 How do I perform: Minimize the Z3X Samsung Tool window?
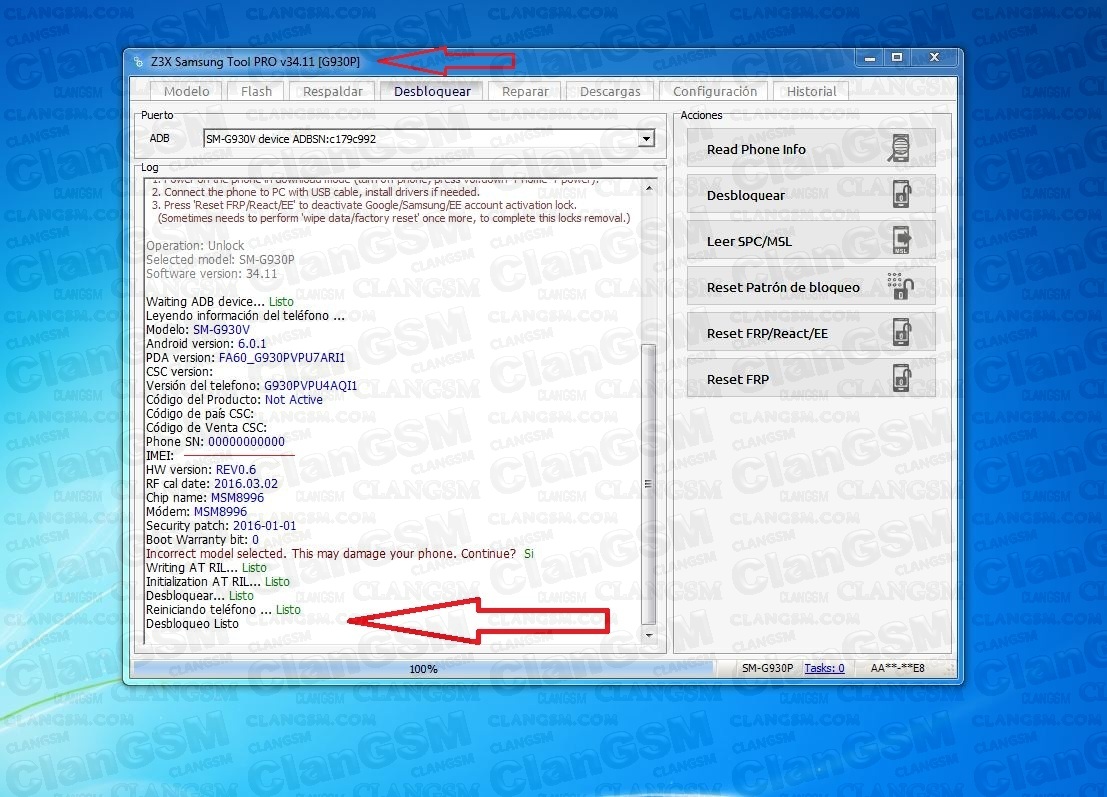click(x=870, y=58)
